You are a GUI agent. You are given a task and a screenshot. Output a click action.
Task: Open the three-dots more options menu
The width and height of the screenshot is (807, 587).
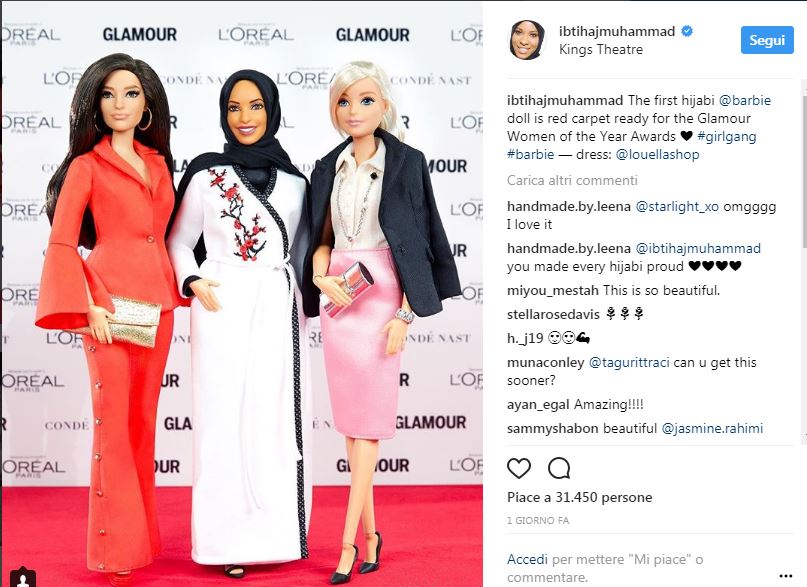pos(785,576)
